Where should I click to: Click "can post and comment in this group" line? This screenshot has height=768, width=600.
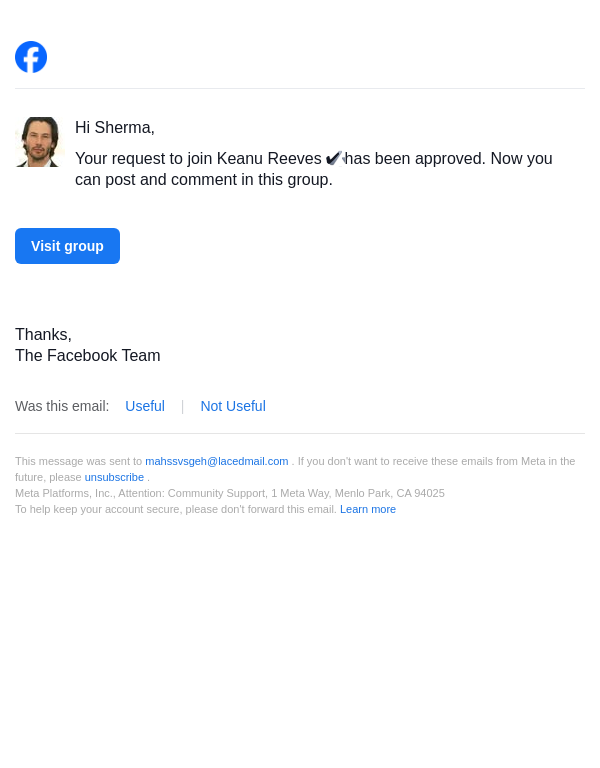coord(204,180)
